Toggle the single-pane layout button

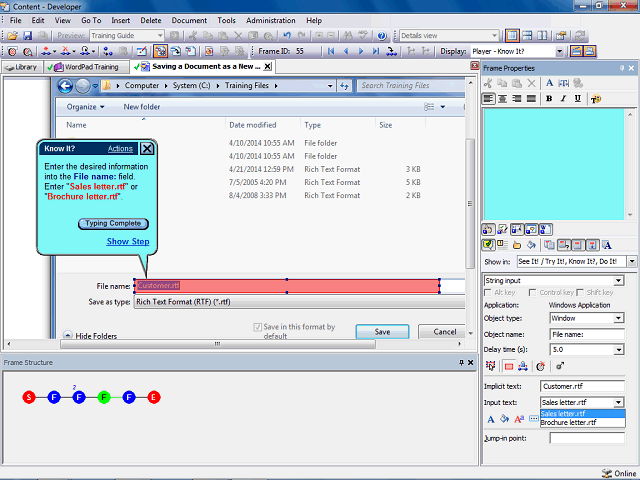[512, 36]
